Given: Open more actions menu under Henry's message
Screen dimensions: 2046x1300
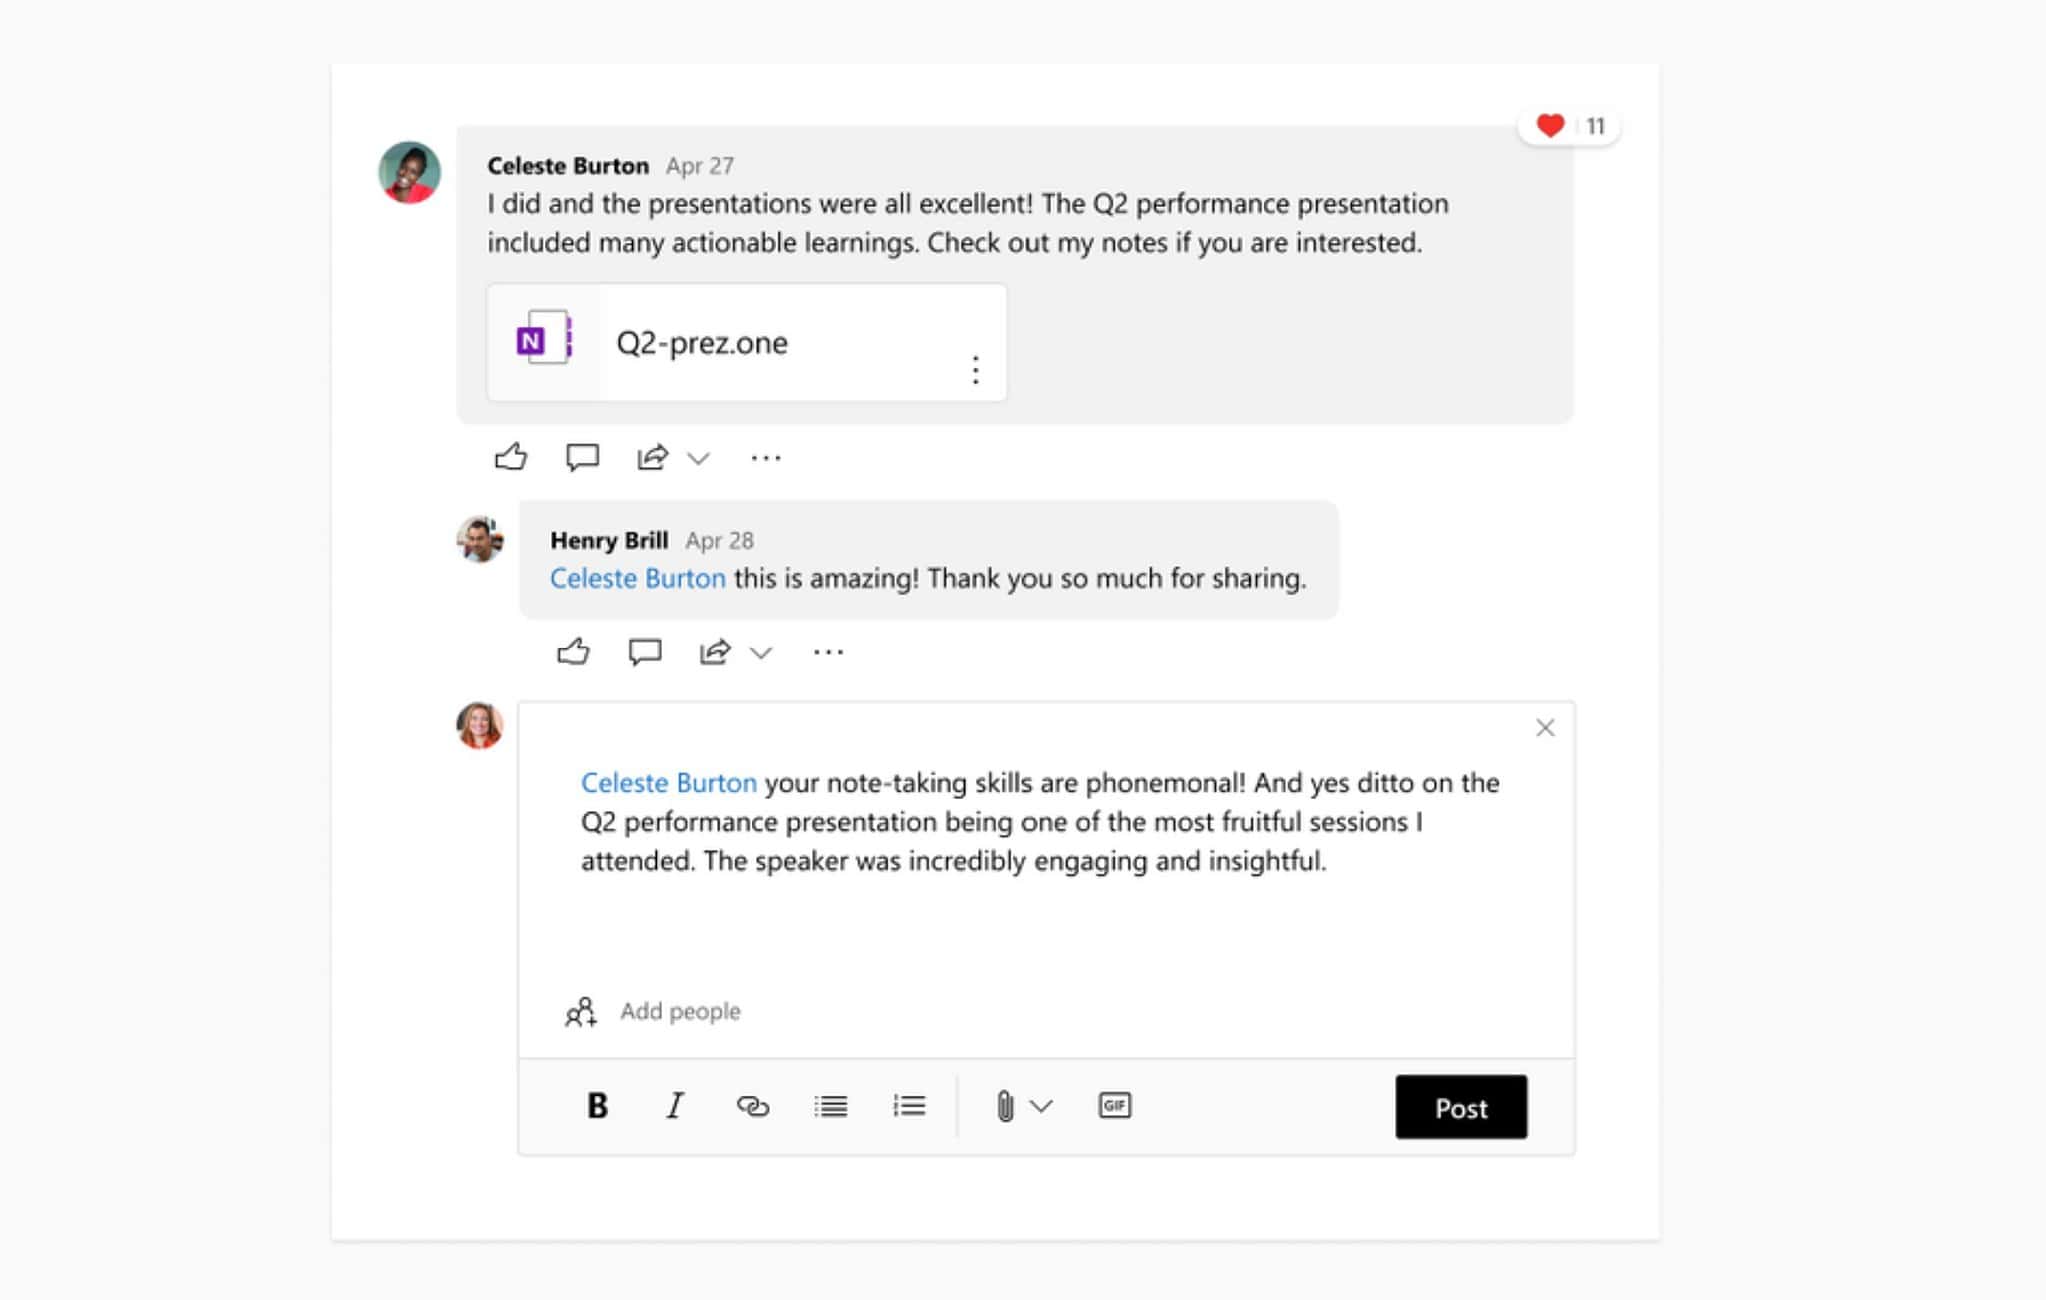Looking at the screenshot, I should [x=828, y=650].
